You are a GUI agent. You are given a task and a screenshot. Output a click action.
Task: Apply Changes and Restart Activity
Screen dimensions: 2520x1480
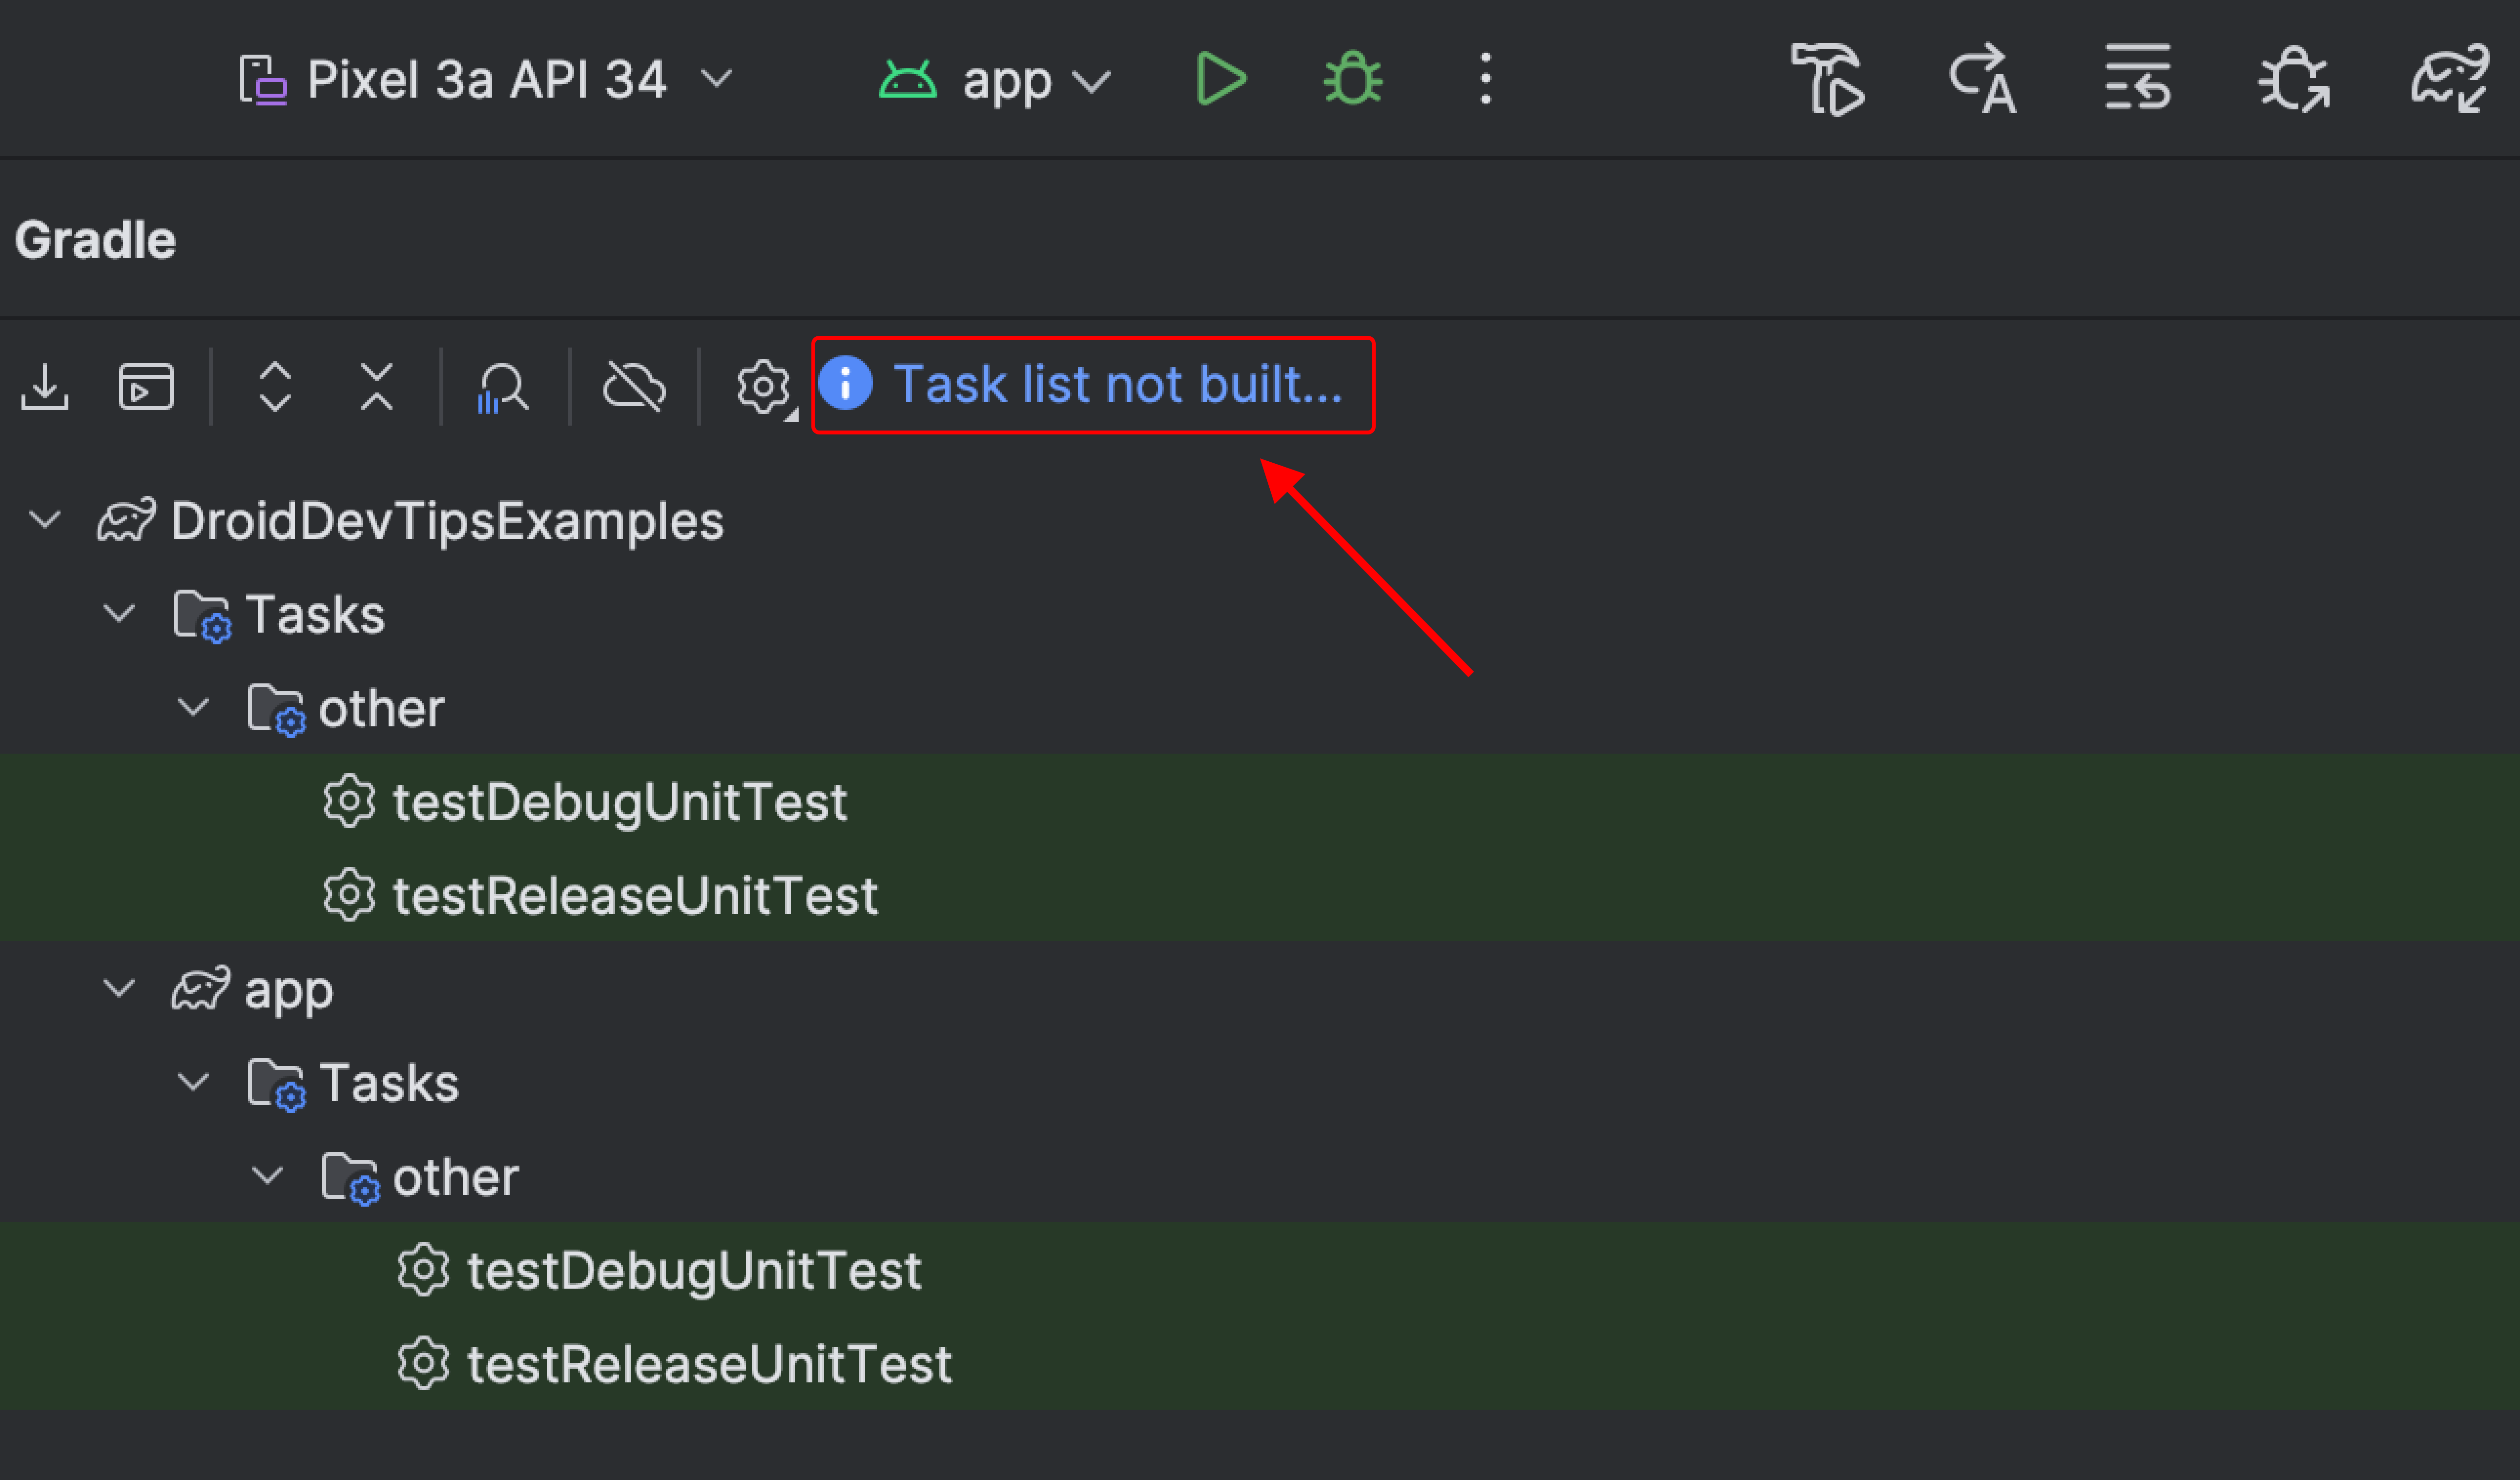[1984, 79]
